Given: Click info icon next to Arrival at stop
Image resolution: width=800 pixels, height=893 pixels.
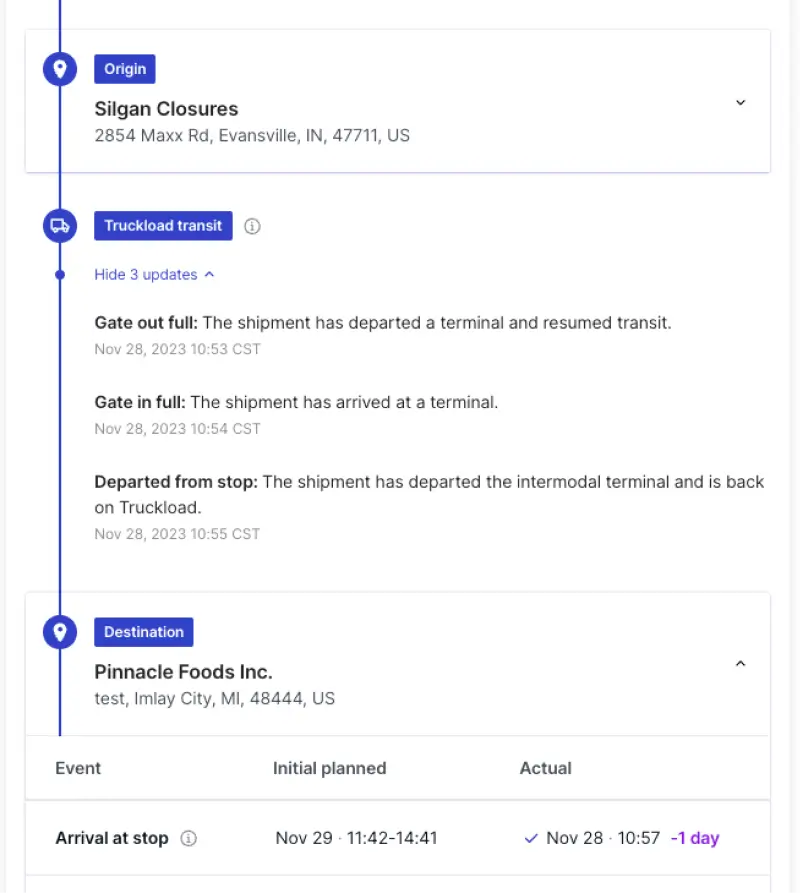Looking at the screenshot, I should pyautogui.click(x=188, y=838).
